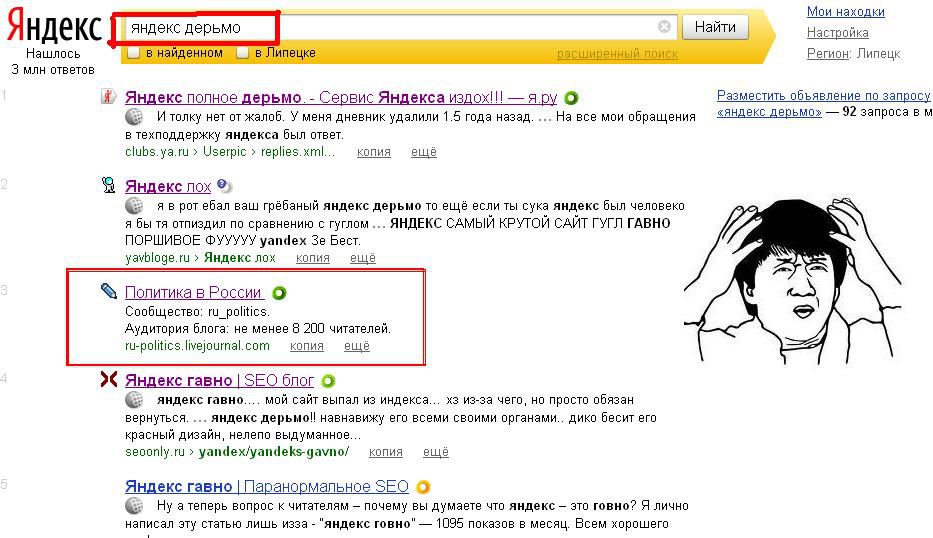933x538 pixels.
Task: Open 'Настройка' link
Action: pos(837,33)
